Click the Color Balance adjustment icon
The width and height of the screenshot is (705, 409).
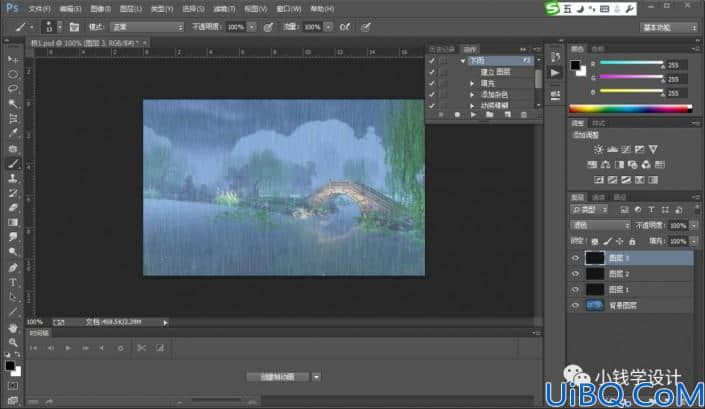pos(605,164)
